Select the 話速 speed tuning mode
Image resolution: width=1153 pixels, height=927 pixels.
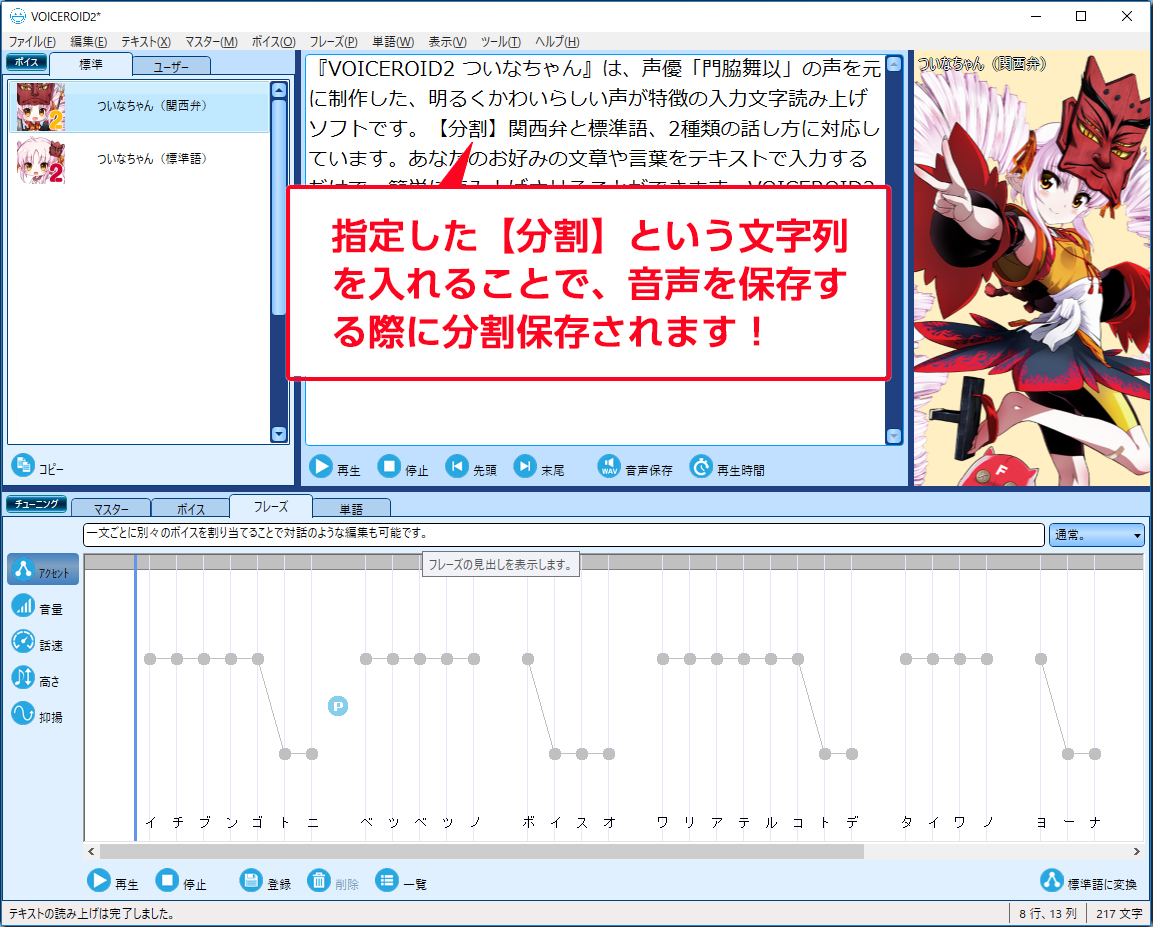pyautogui.click(x=37, y=643)
